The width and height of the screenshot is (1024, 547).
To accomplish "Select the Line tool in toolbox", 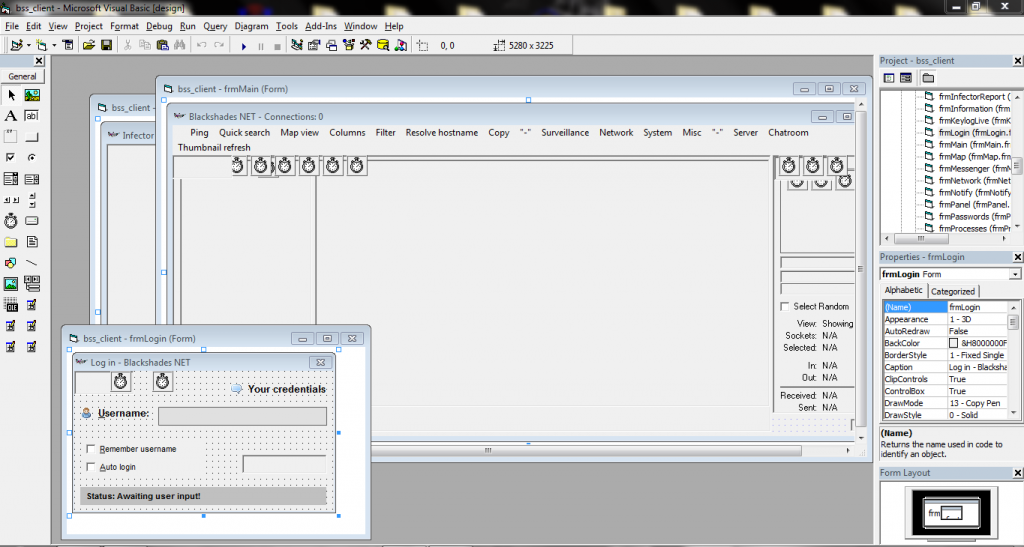I will pos(32,263).
